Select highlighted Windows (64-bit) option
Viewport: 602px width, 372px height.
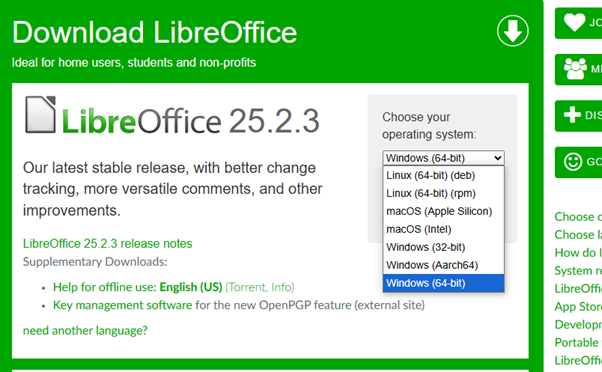coord(443,283)
